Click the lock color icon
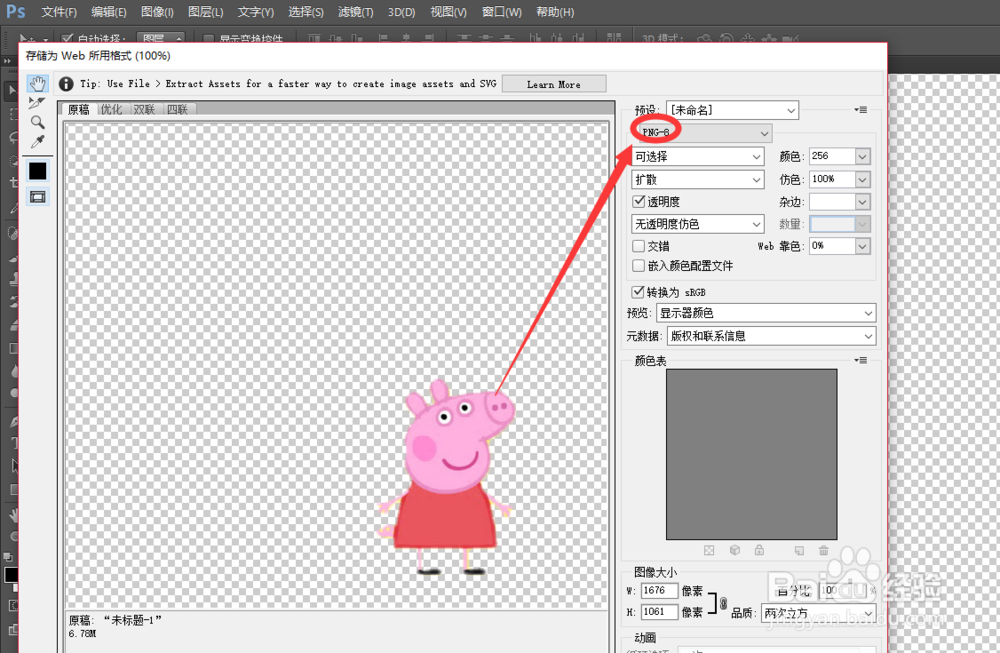 pyautogui.click(x=759, y=550)
